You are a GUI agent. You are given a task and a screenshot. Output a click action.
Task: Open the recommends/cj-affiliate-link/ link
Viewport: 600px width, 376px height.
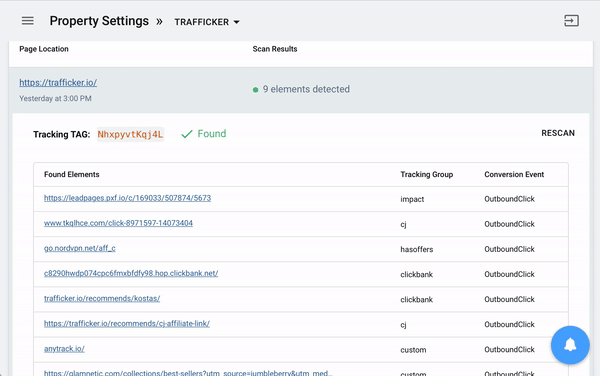point(127,324)
